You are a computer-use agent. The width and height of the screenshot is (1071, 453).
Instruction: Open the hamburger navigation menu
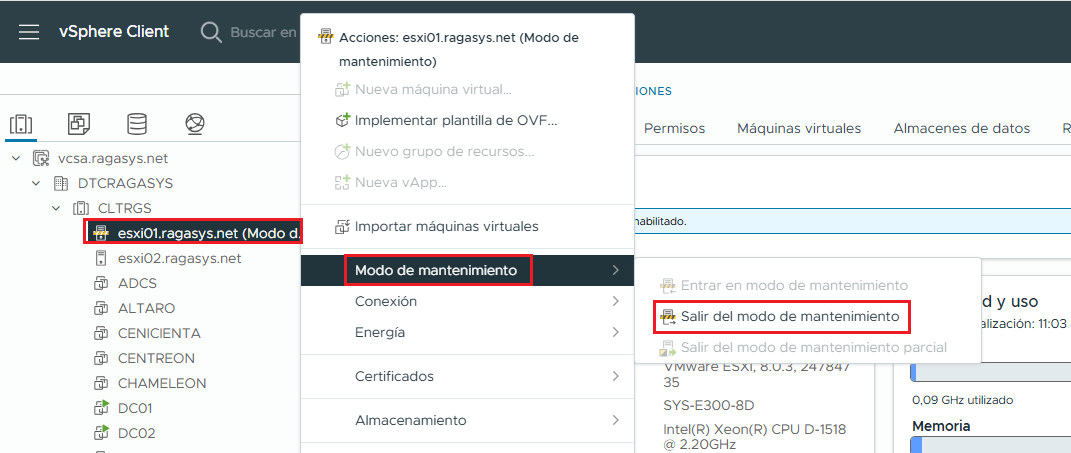coord(29,32)
